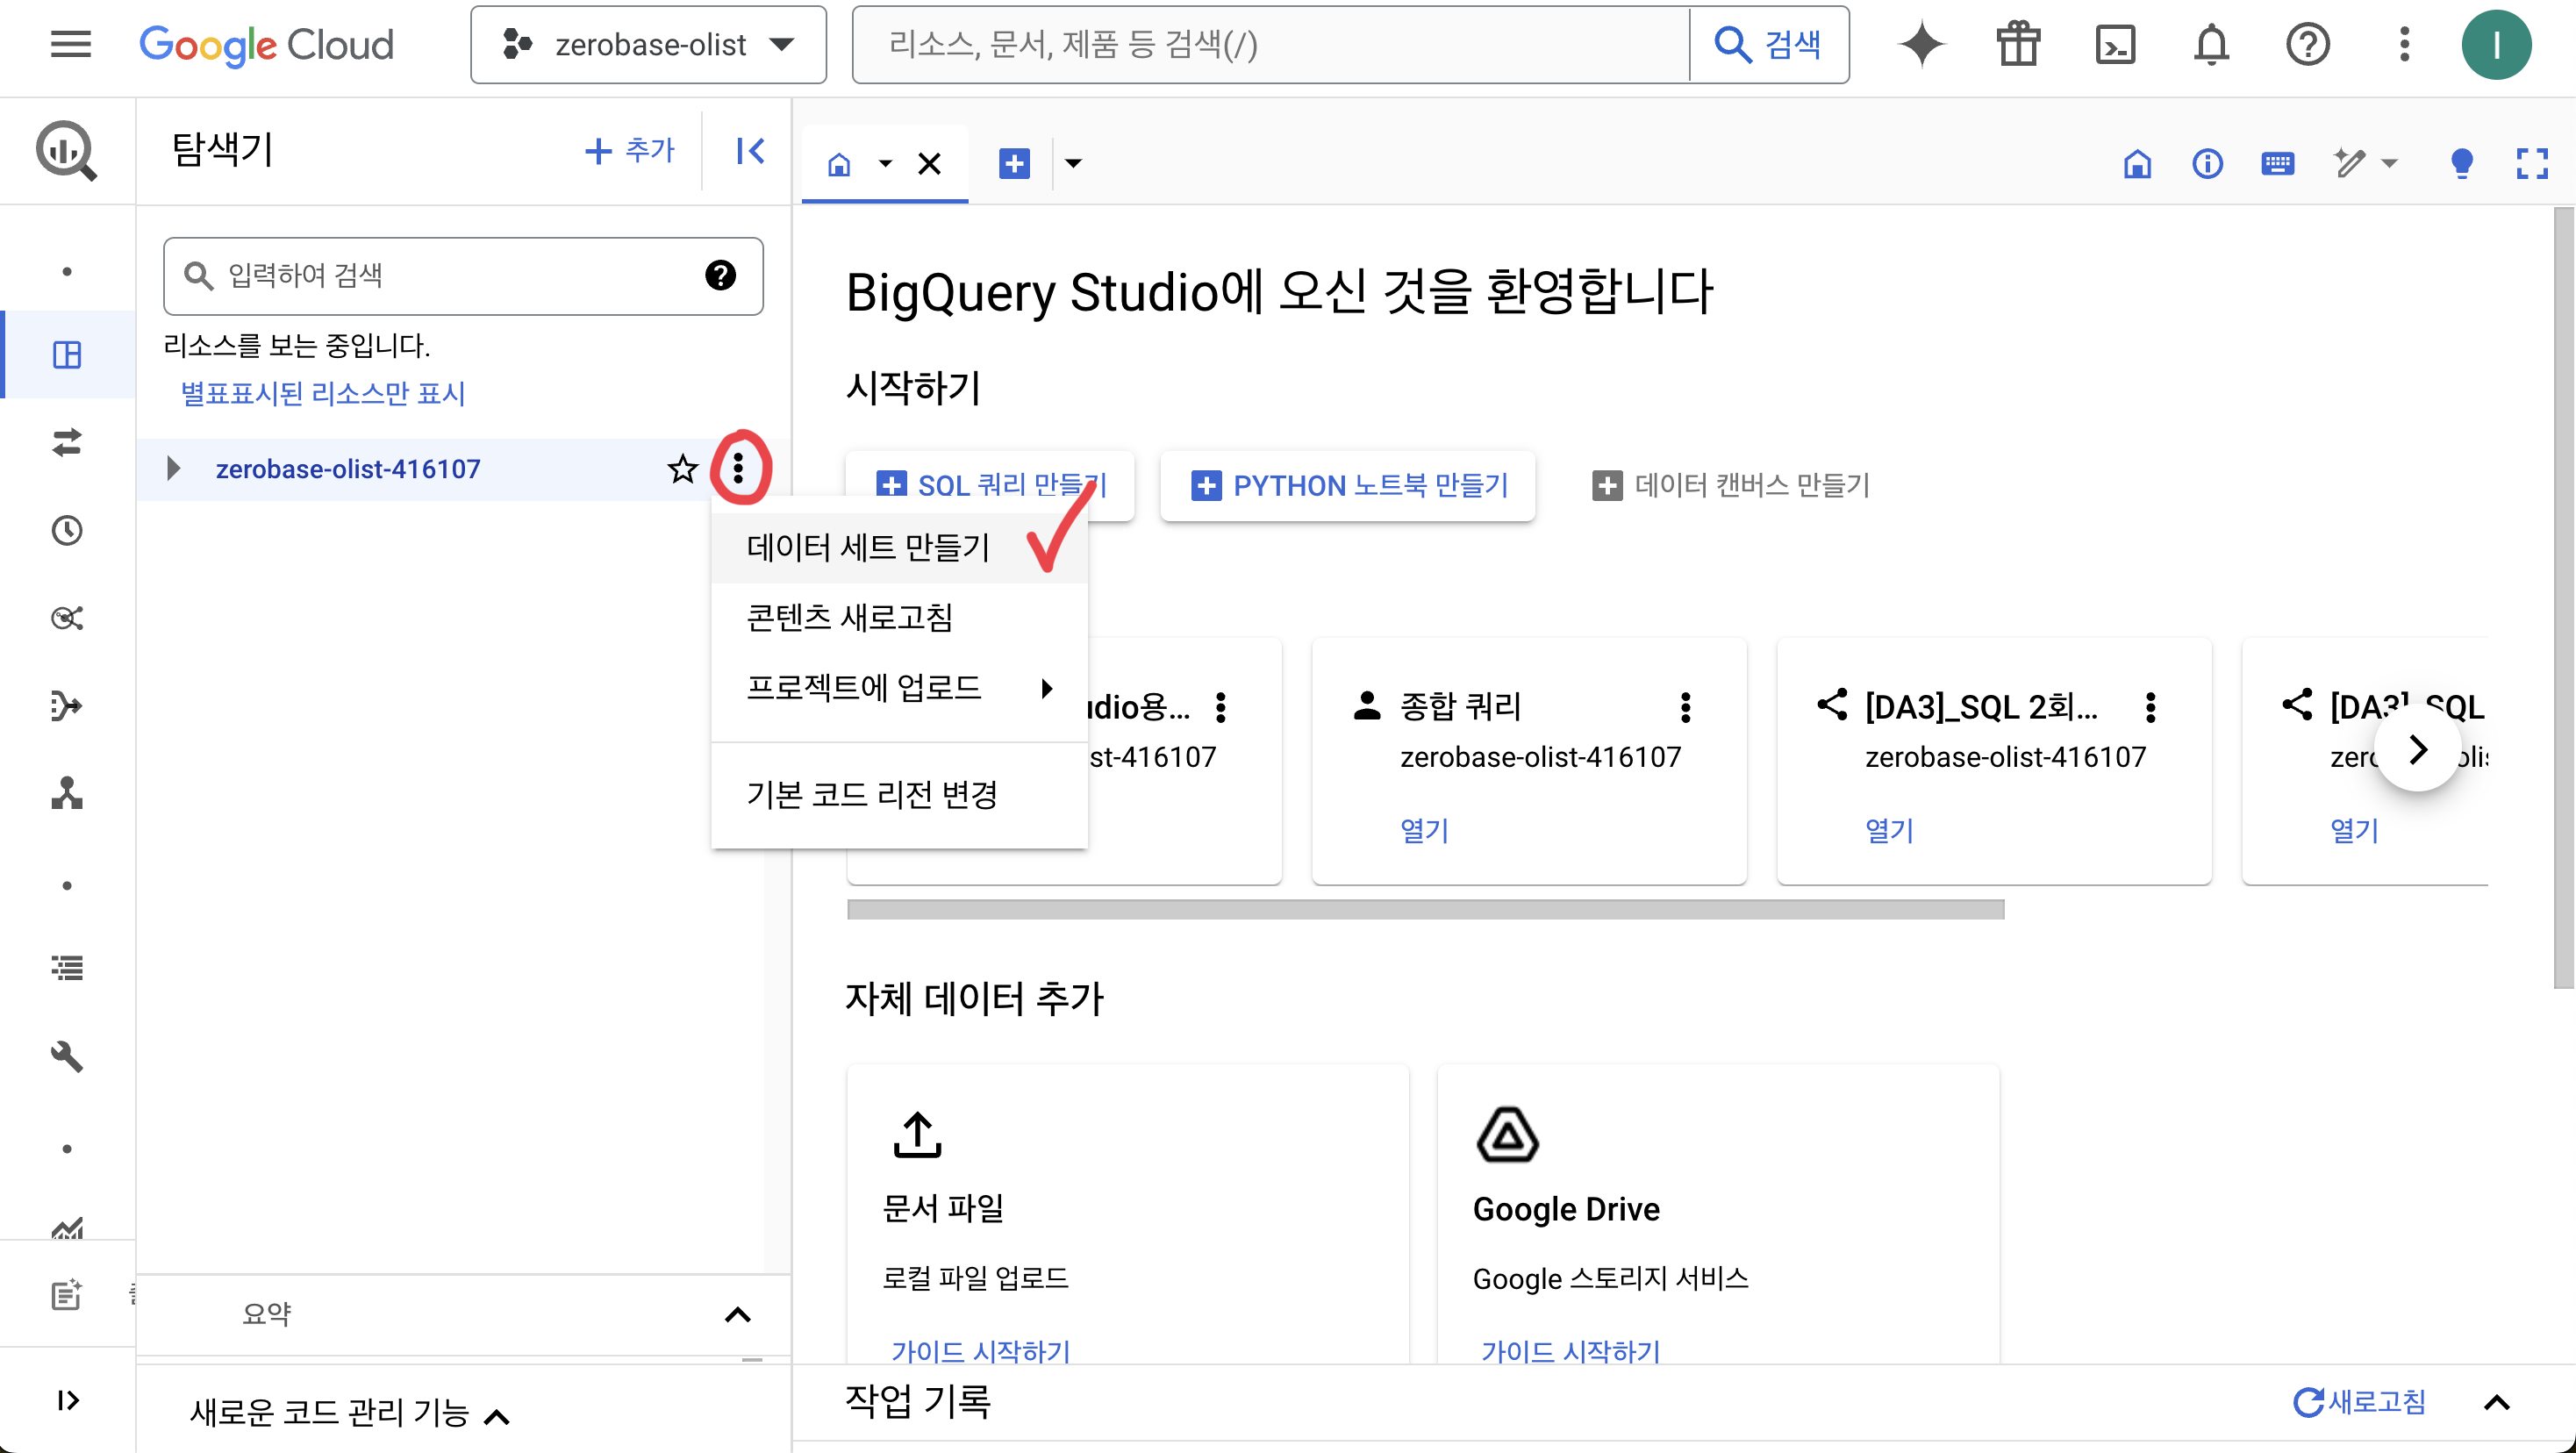Select 데이터 세트 만들기 menu item
Image resolution: width=2576 pixels, height=1453 pixels.
pyautogui.click(x=867, y=547)
